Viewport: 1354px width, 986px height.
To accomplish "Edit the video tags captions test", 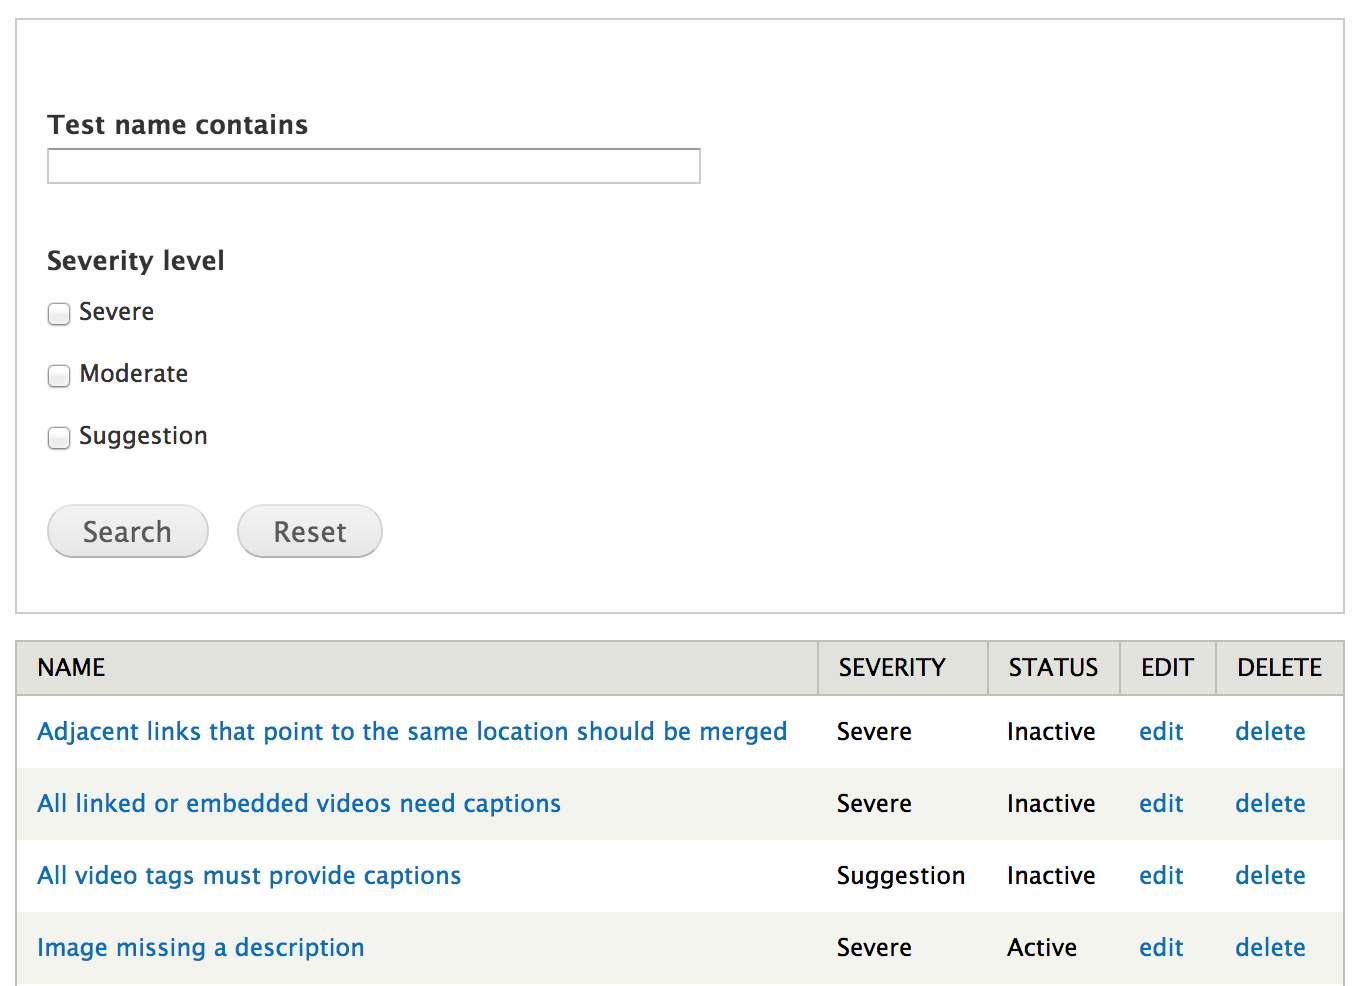I will pyautogui.click(x=1160, y=875).
